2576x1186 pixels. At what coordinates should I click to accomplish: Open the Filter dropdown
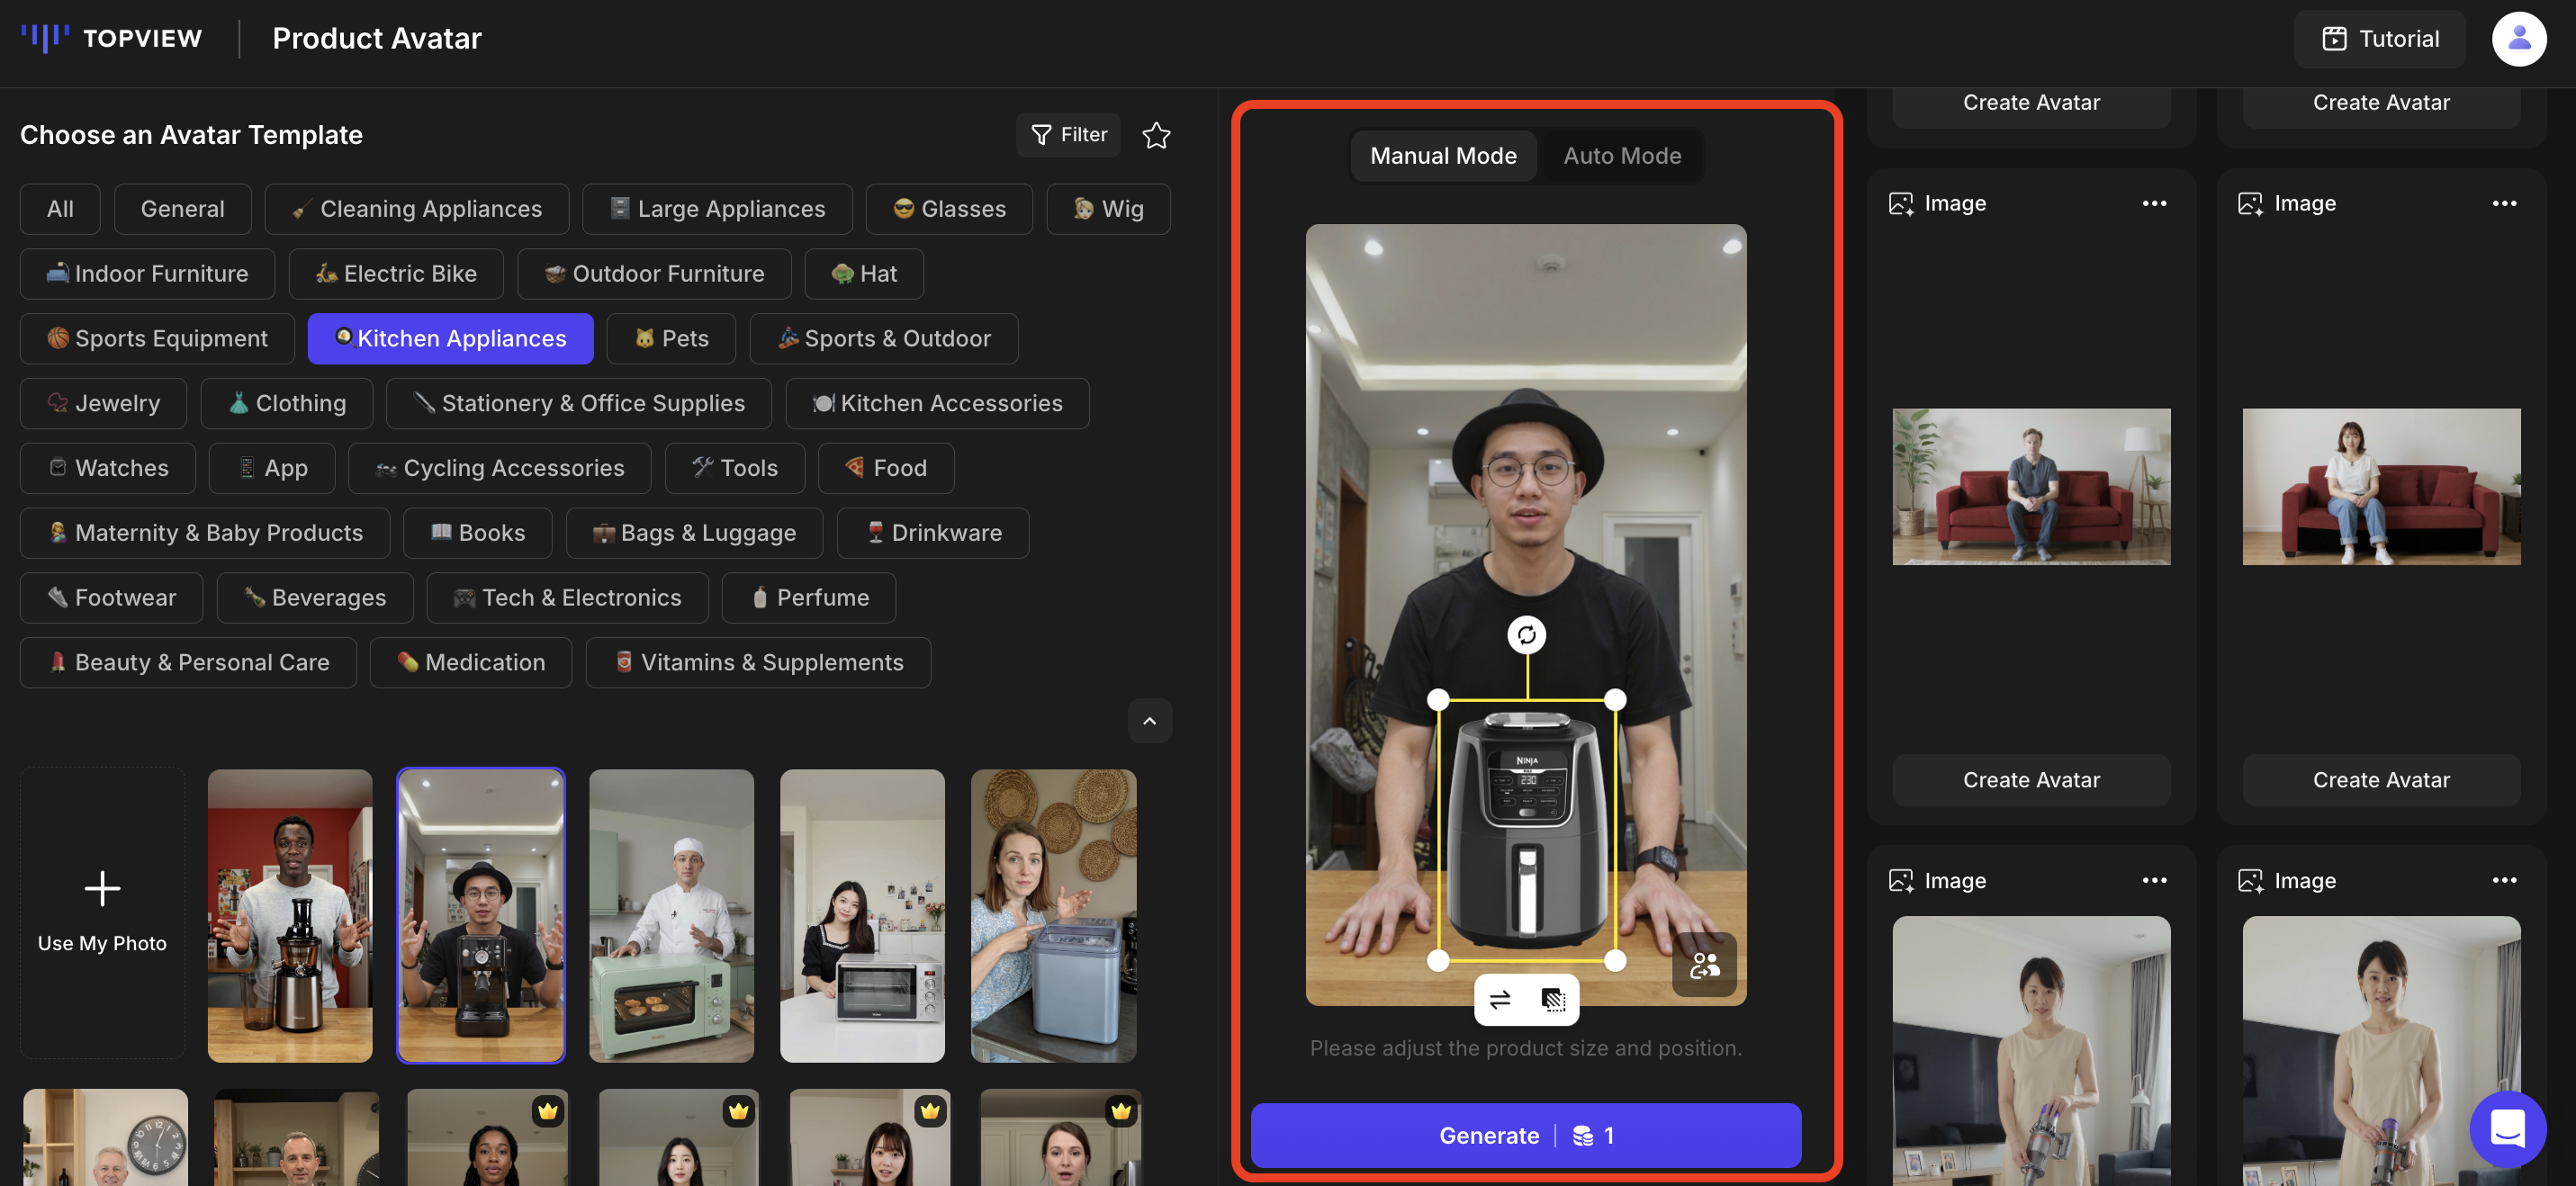1068,135
